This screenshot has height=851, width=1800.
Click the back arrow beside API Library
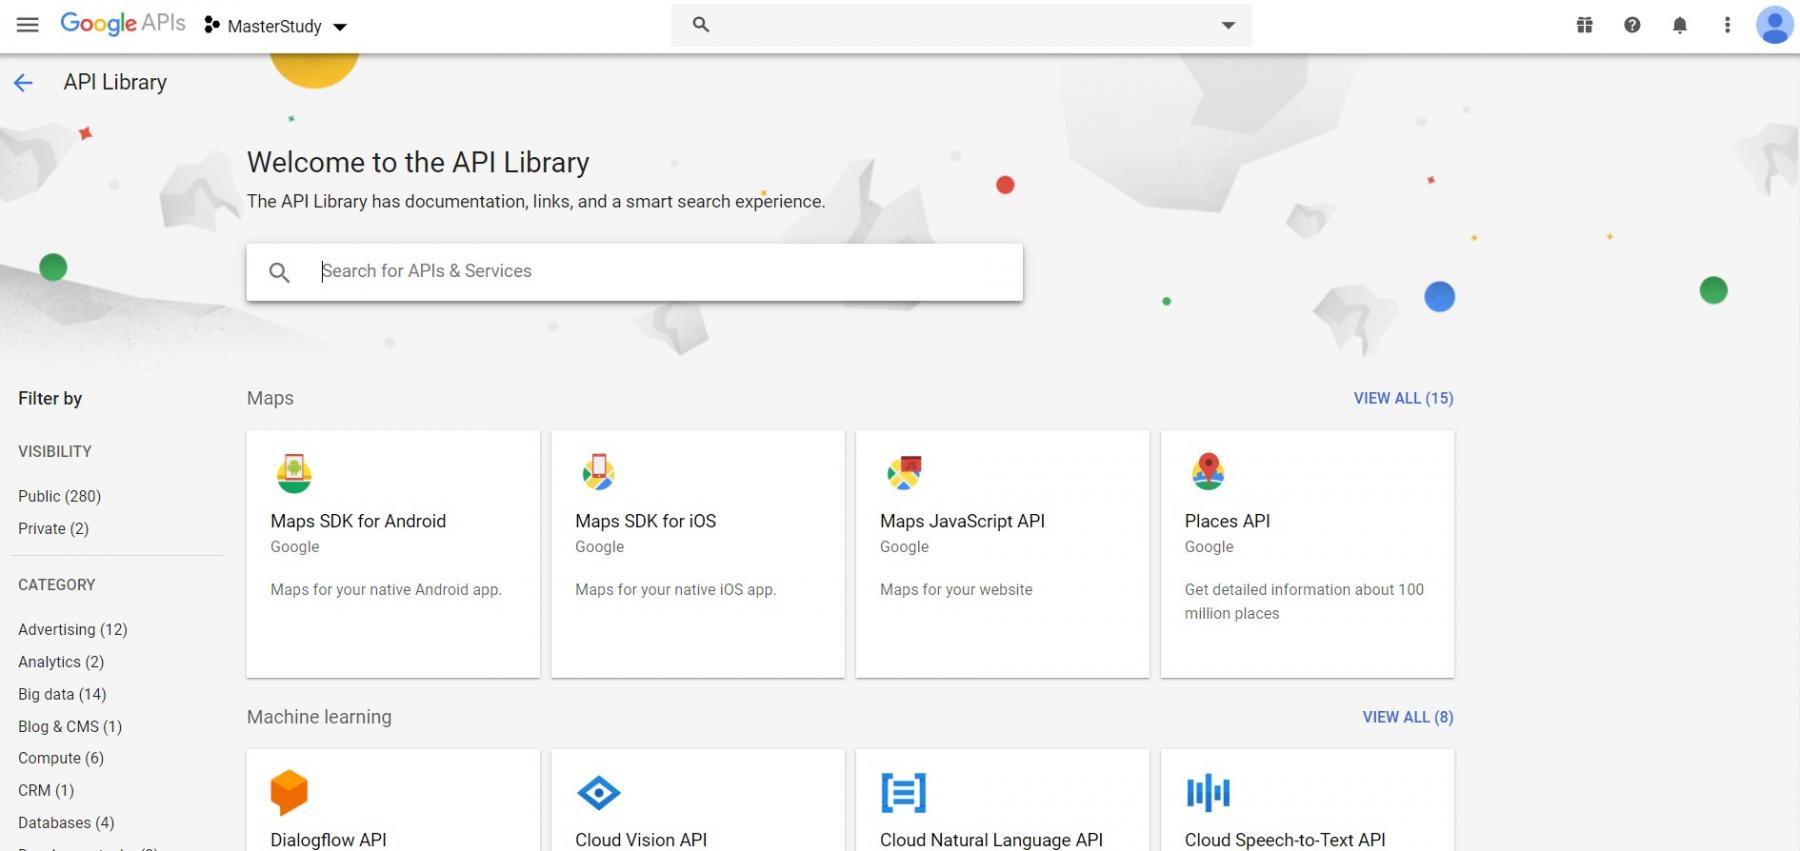pos(24,83)
